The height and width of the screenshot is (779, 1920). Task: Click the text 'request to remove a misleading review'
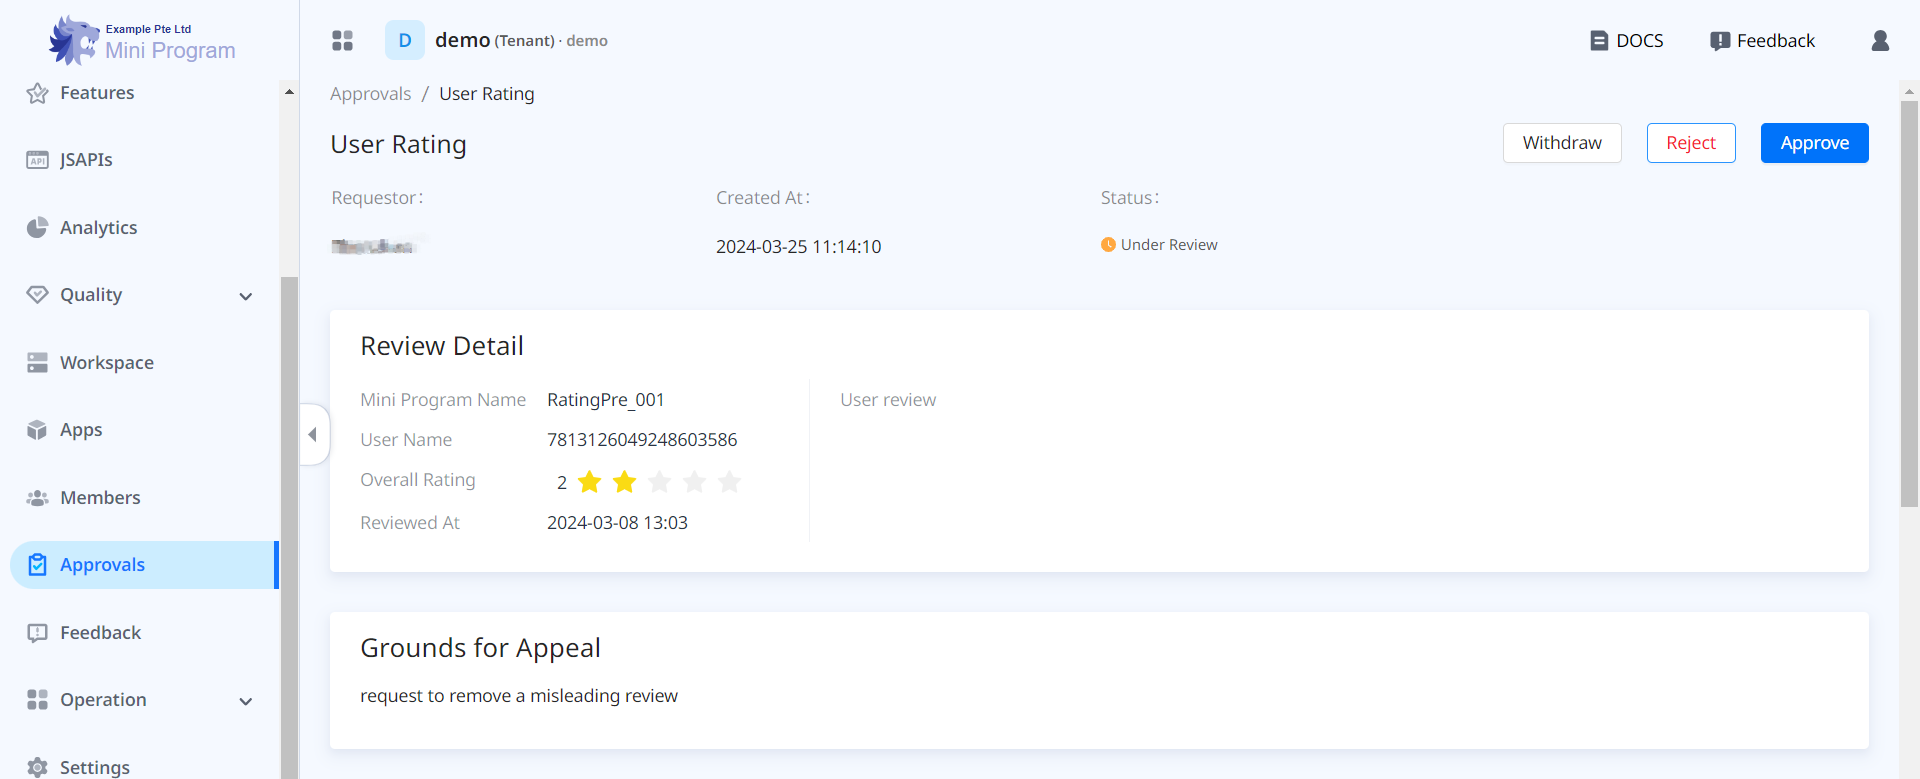[519, 696]
